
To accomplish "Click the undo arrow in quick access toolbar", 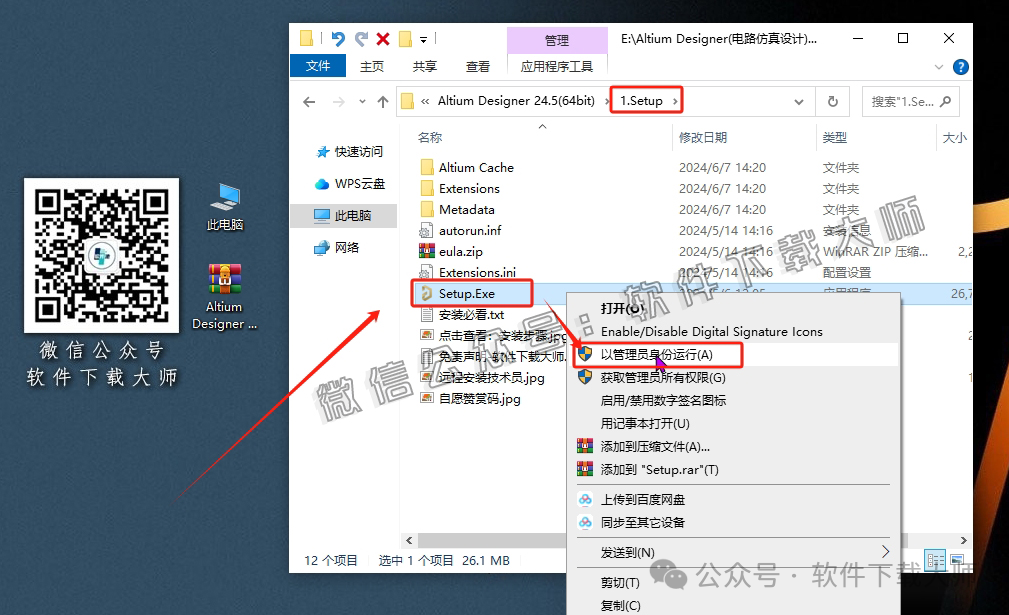I will point(336,37).
